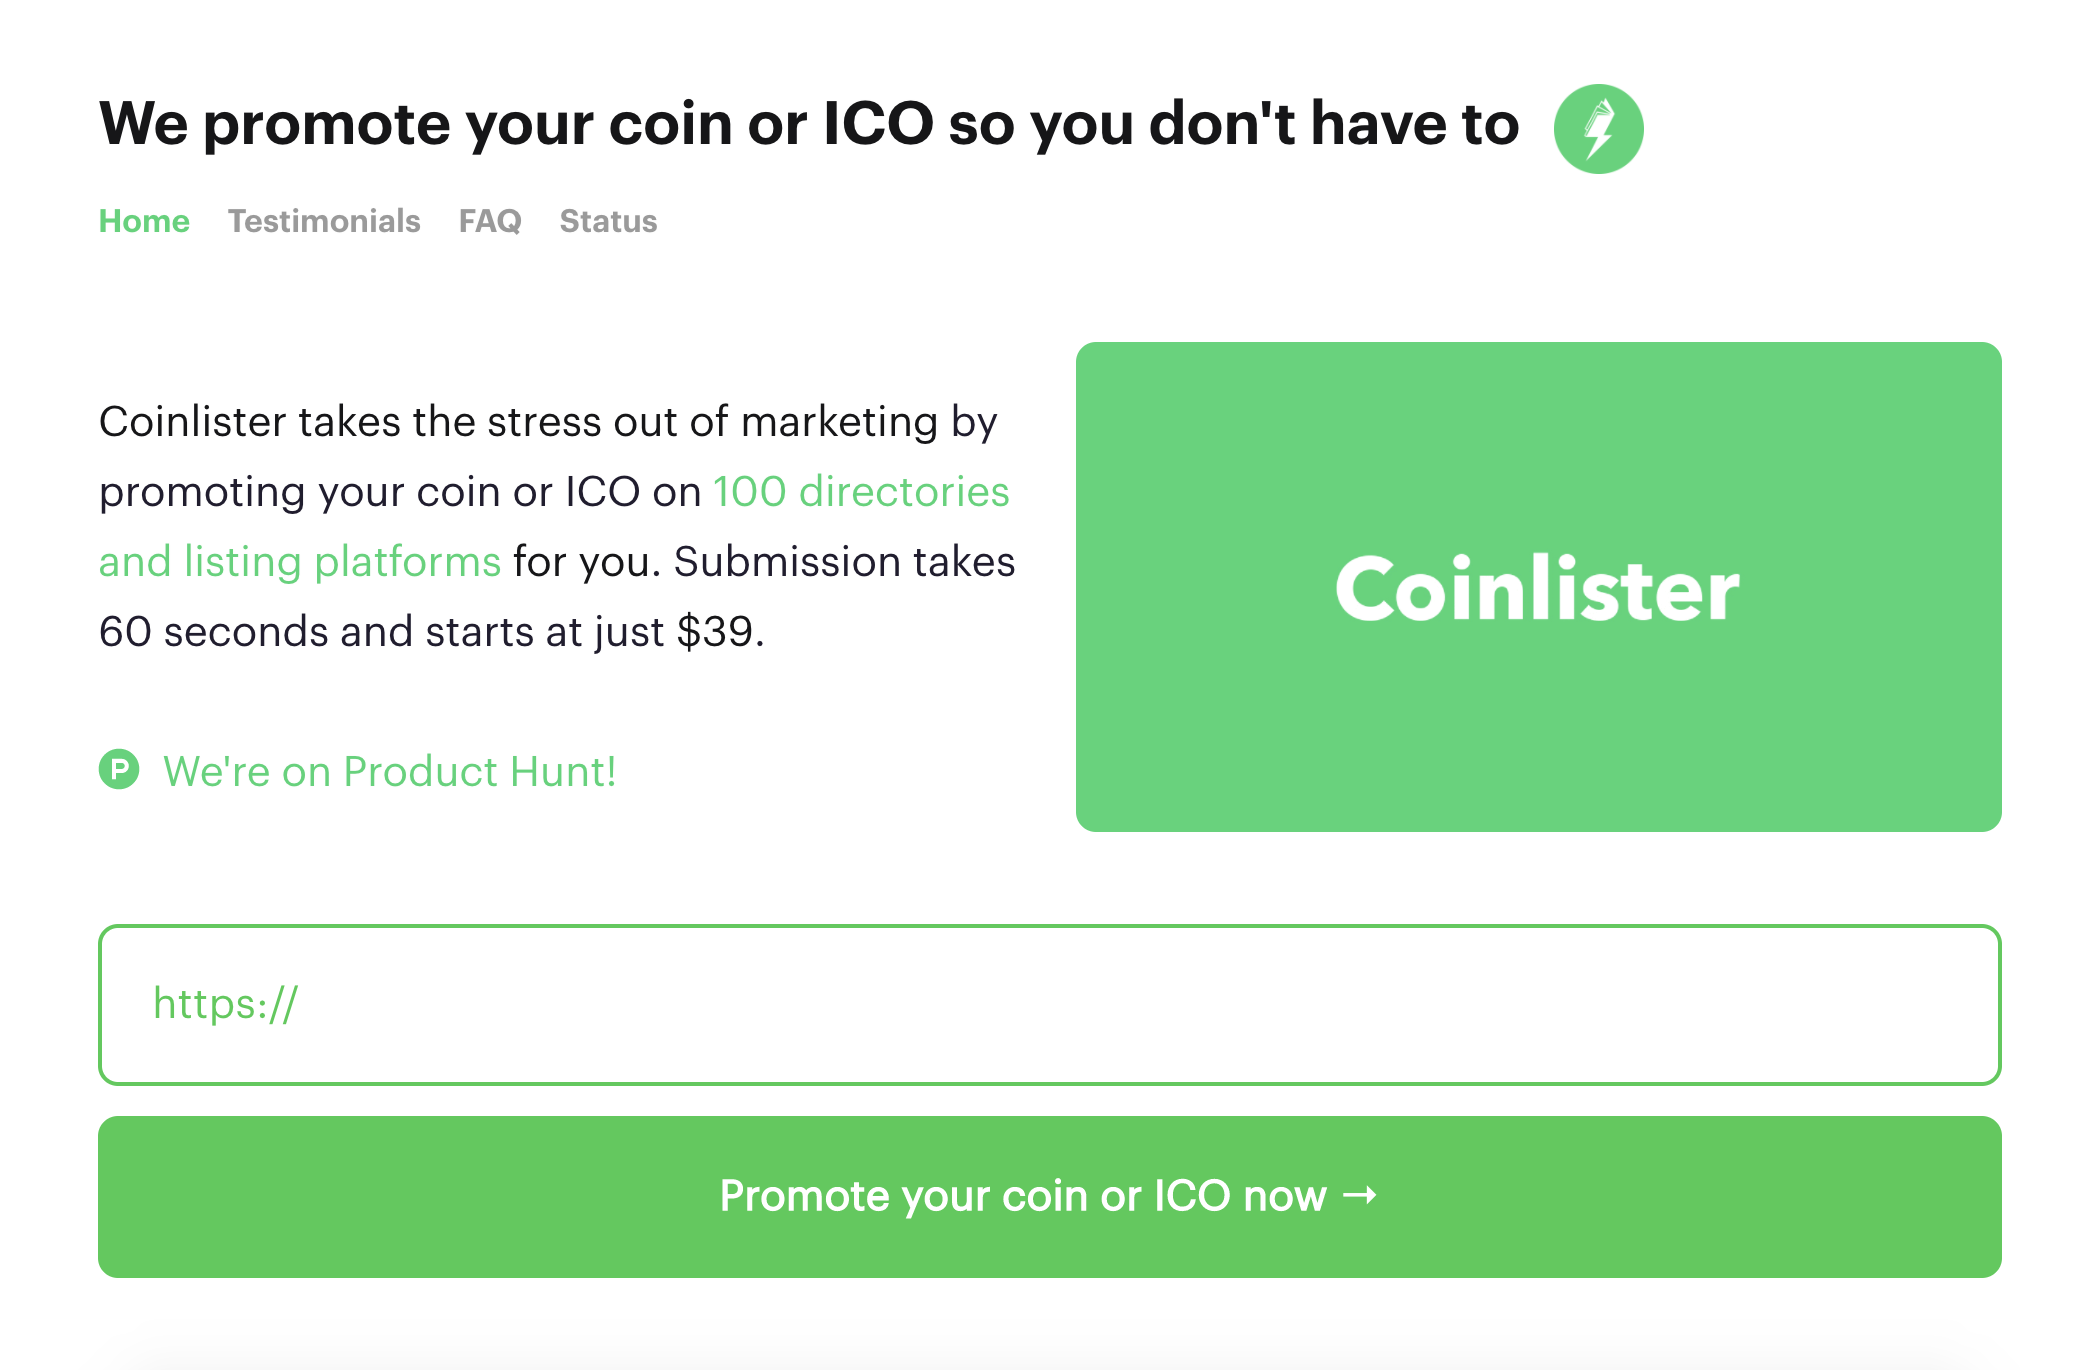This screenshot has height=1370, width=2100.
Task: Select the Home navigation item
Action: 144,221
